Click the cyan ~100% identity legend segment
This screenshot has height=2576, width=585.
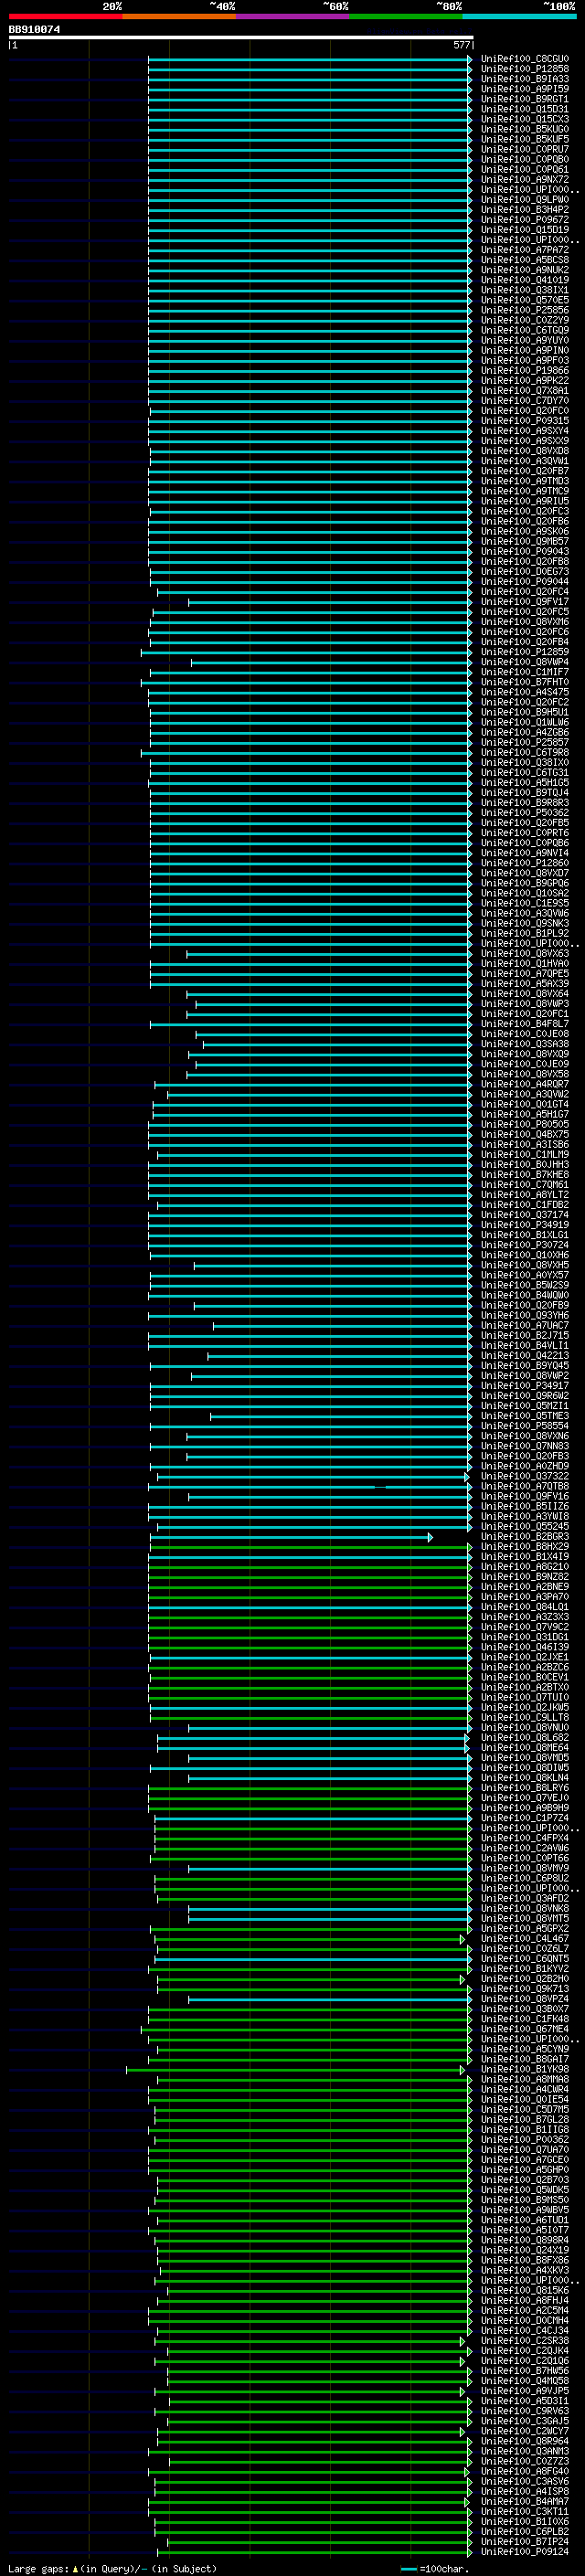click(x=519, y=16)
